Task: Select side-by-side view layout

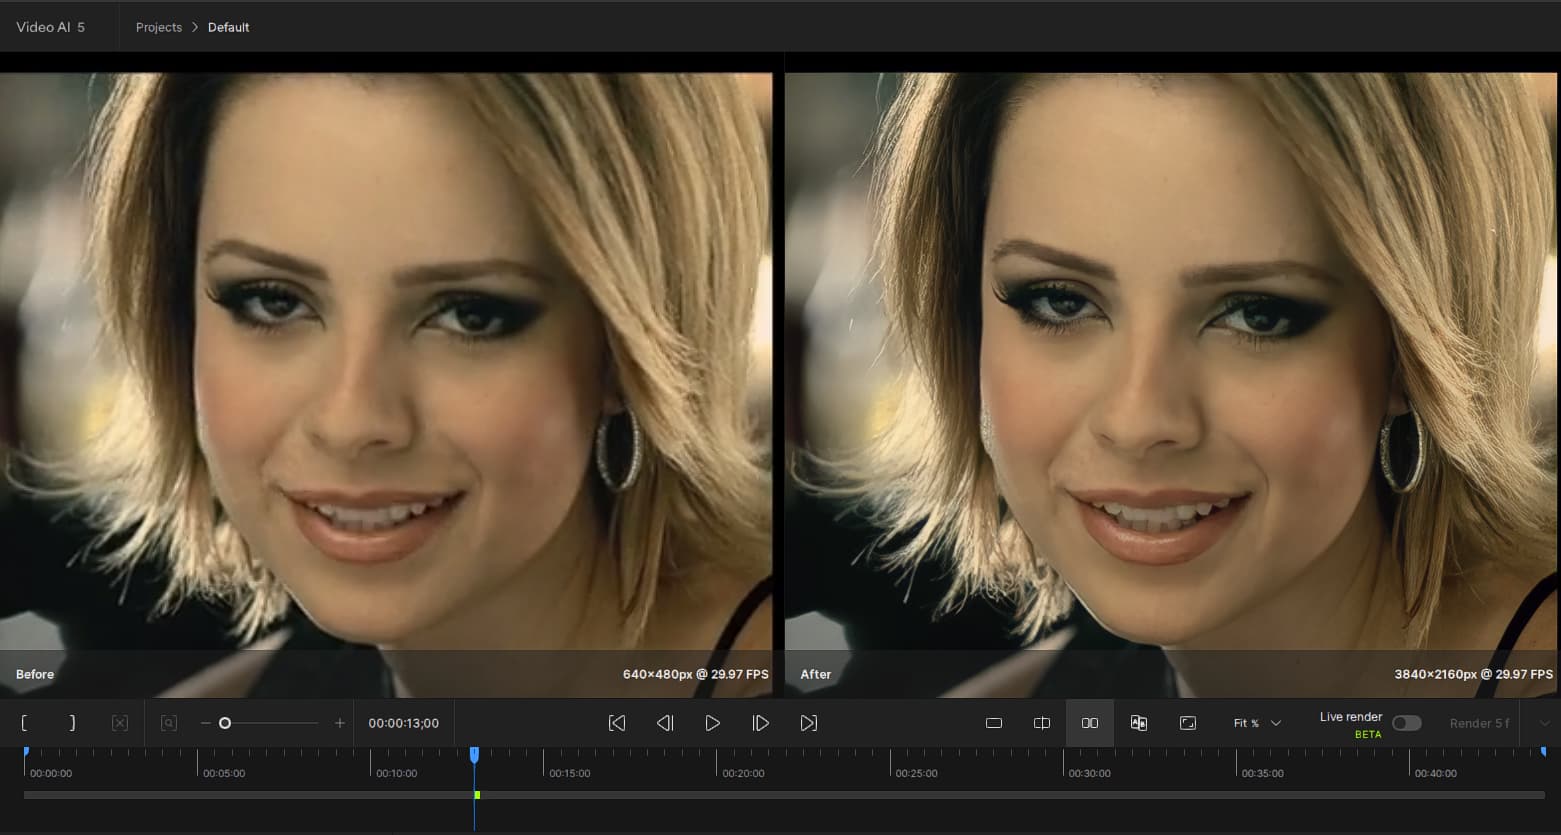Action: pyautogui.click(x=1090, y=723)
